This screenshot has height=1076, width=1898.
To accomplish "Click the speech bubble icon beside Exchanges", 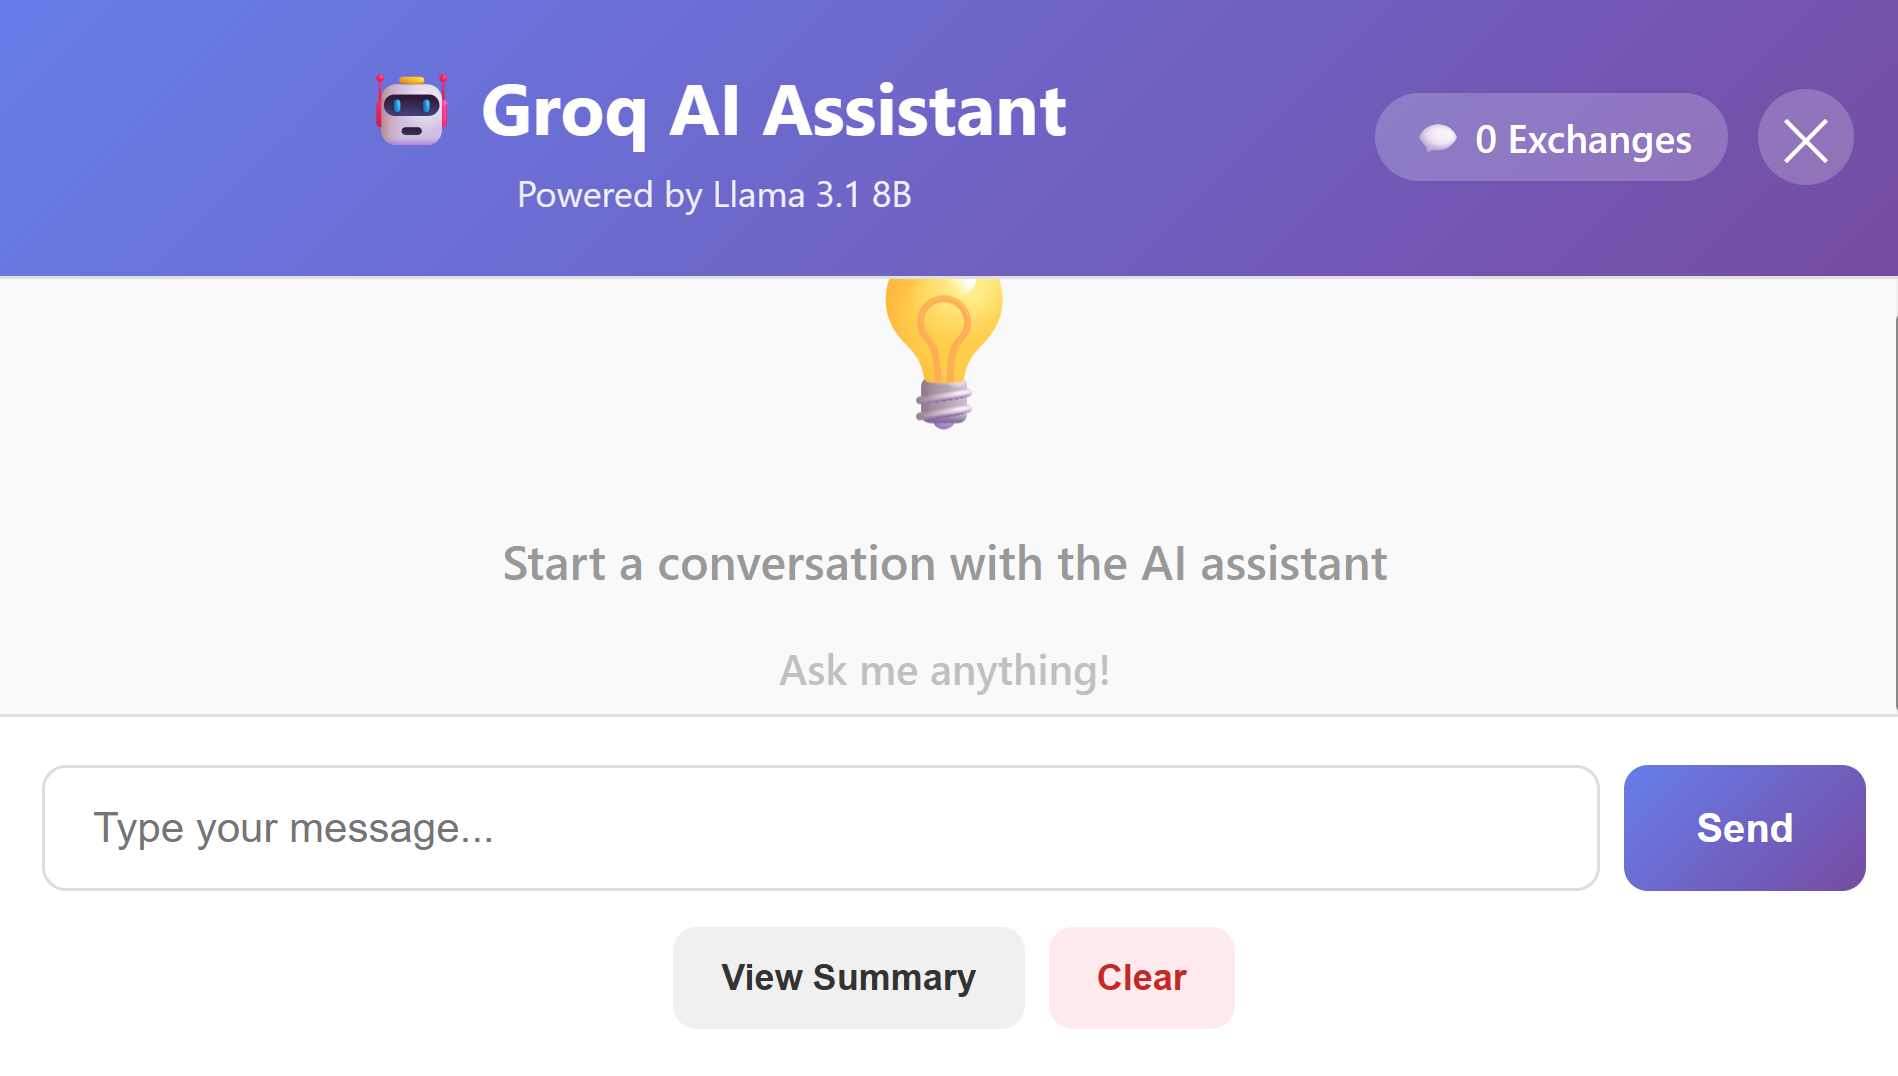I will tap(1437, 138).
